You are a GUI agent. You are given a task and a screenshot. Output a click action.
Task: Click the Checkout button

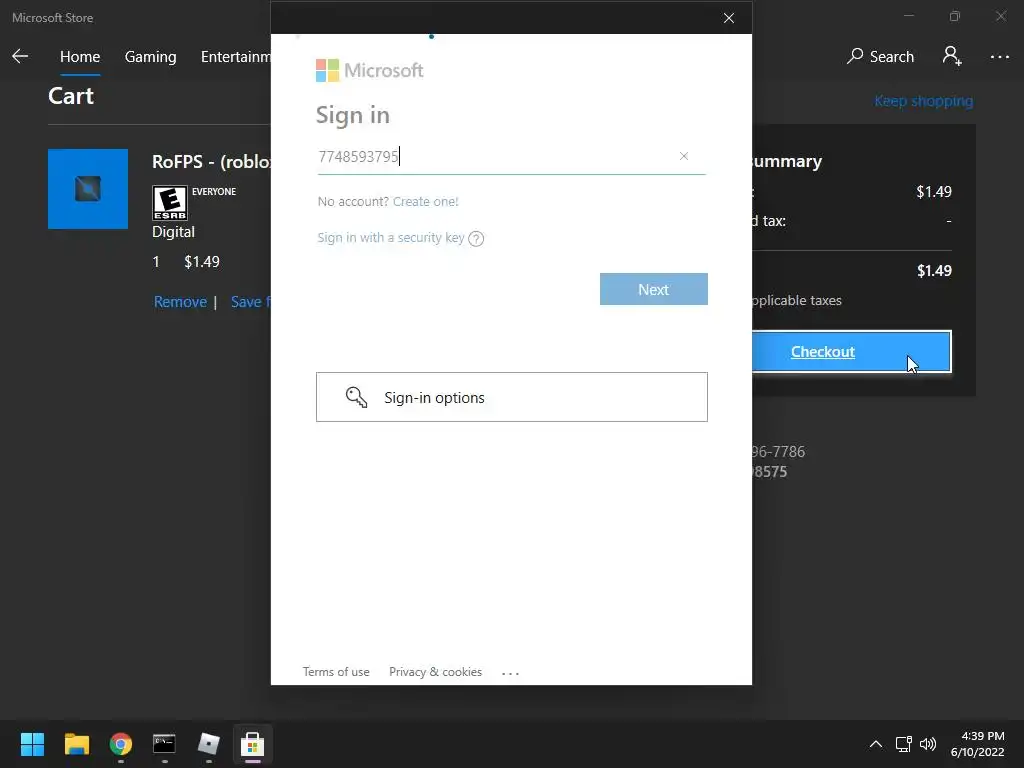click(x=851, y=351)
